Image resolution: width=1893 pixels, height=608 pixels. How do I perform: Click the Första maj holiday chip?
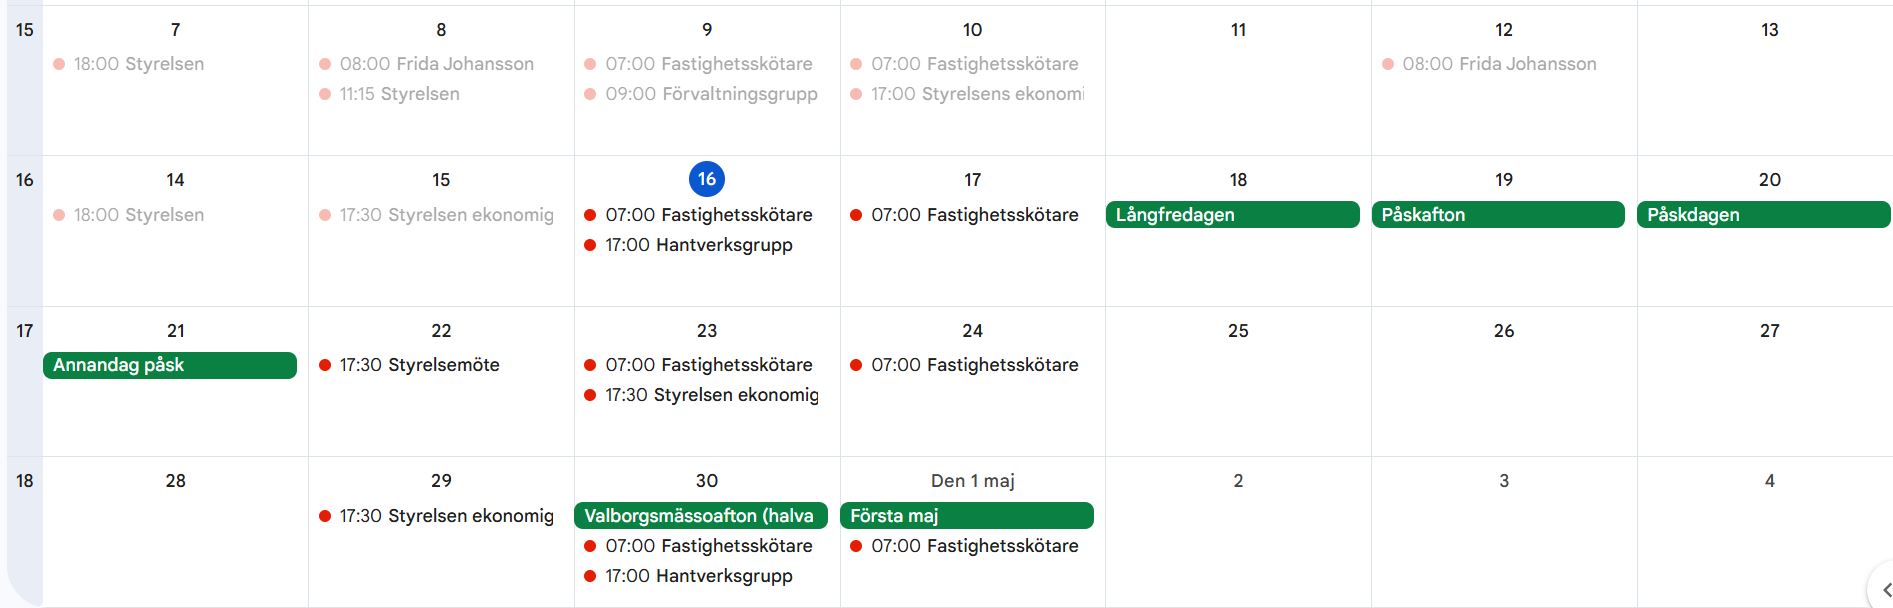point(967,516)
